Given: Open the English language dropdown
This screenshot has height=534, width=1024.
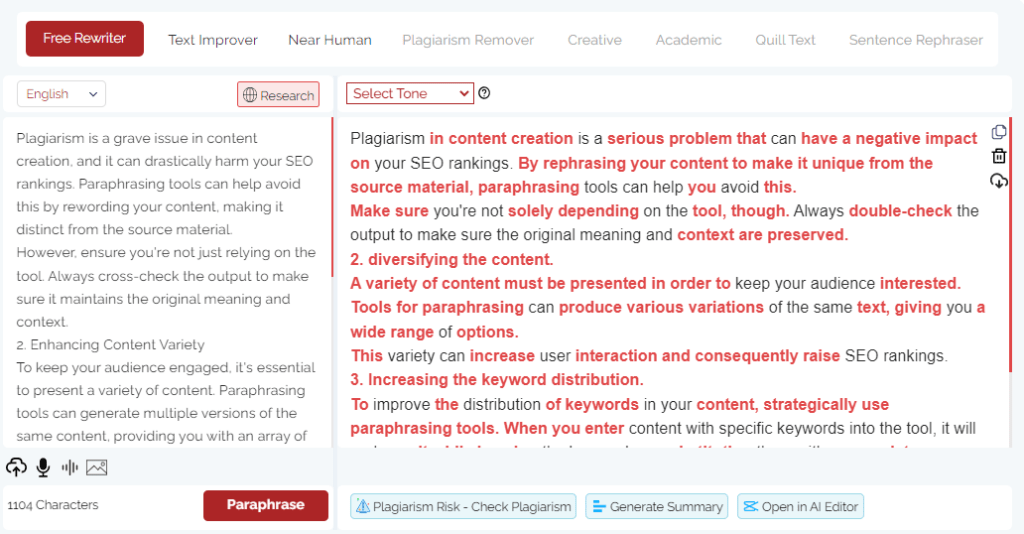Looking at the screenshot, I should tap(61, 94).
